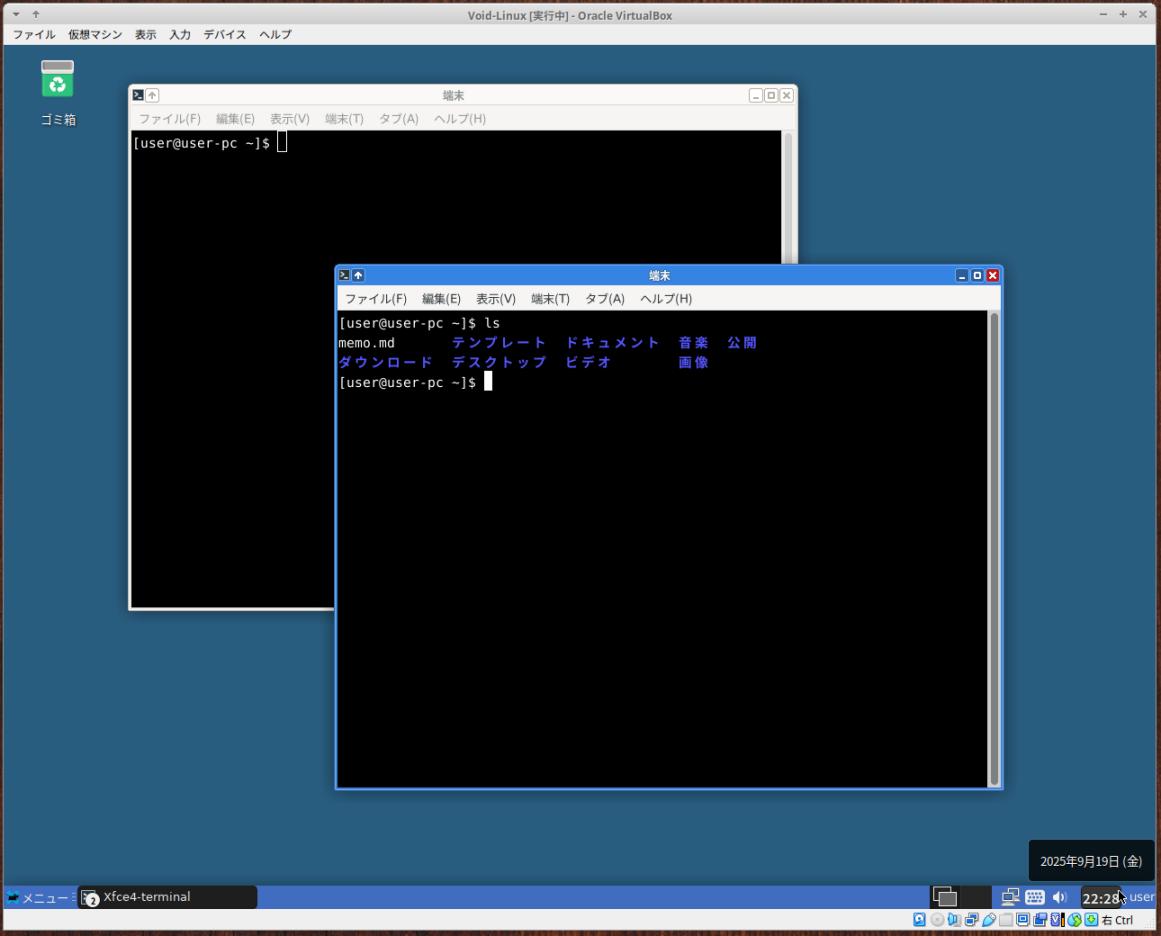Click the terminal icon in the front 端末 title bar
This screenshot has height=936, width=1161.
point(344,275)
